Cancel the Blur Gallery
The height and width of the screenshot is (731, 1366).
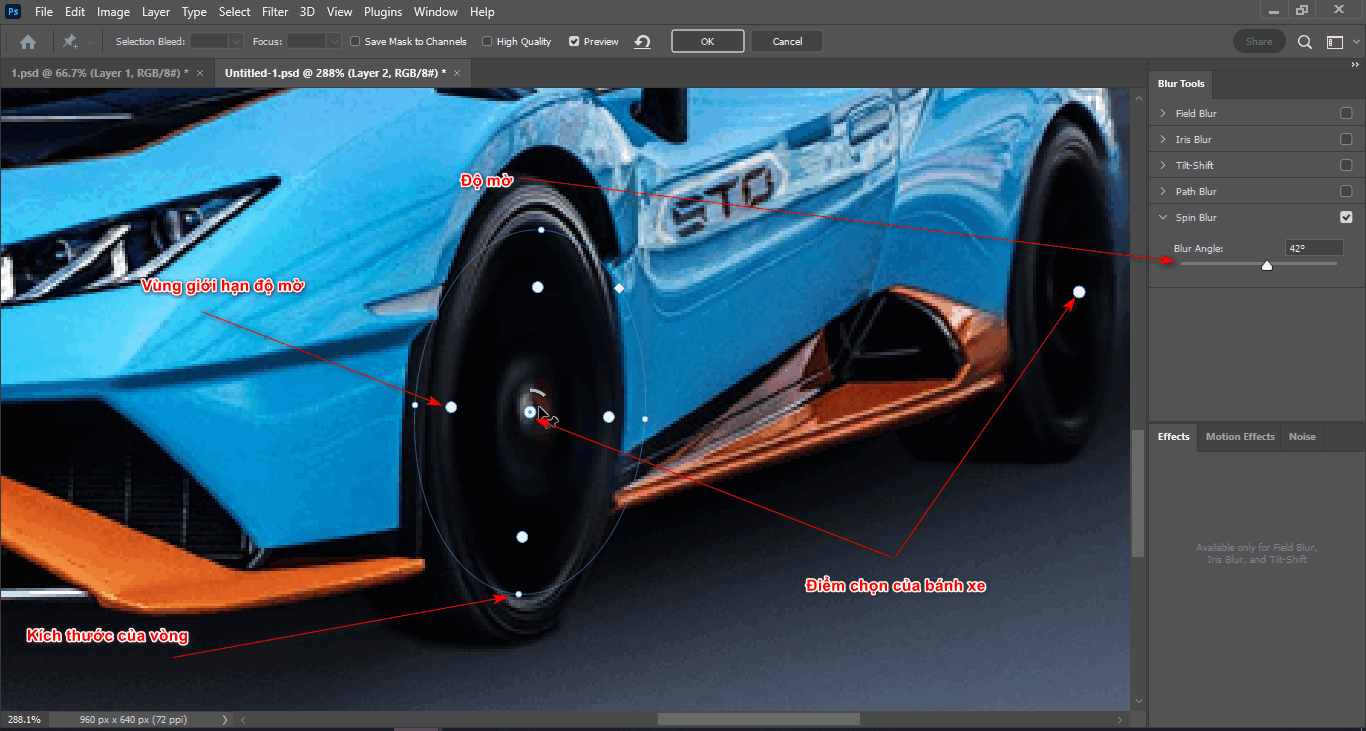click(x=786, y=41)
